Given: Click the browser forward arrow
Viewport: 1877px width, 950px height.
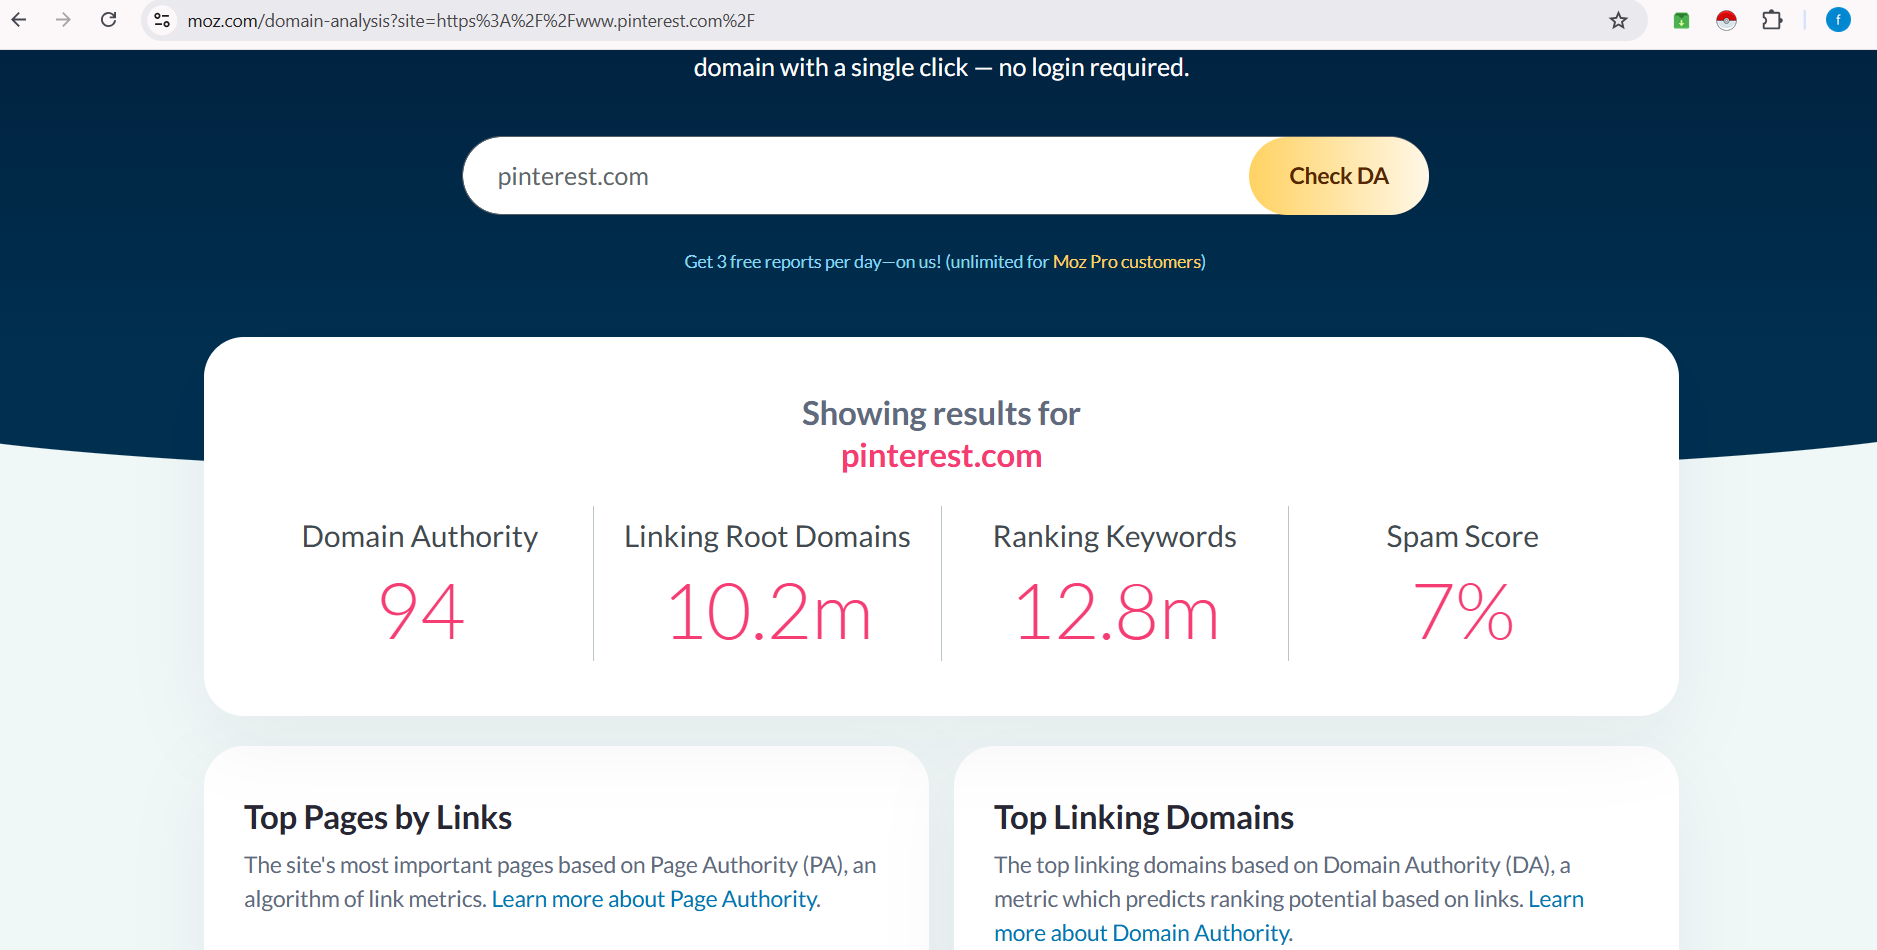Looking at the screenshot, I should [x=63, y=20].
